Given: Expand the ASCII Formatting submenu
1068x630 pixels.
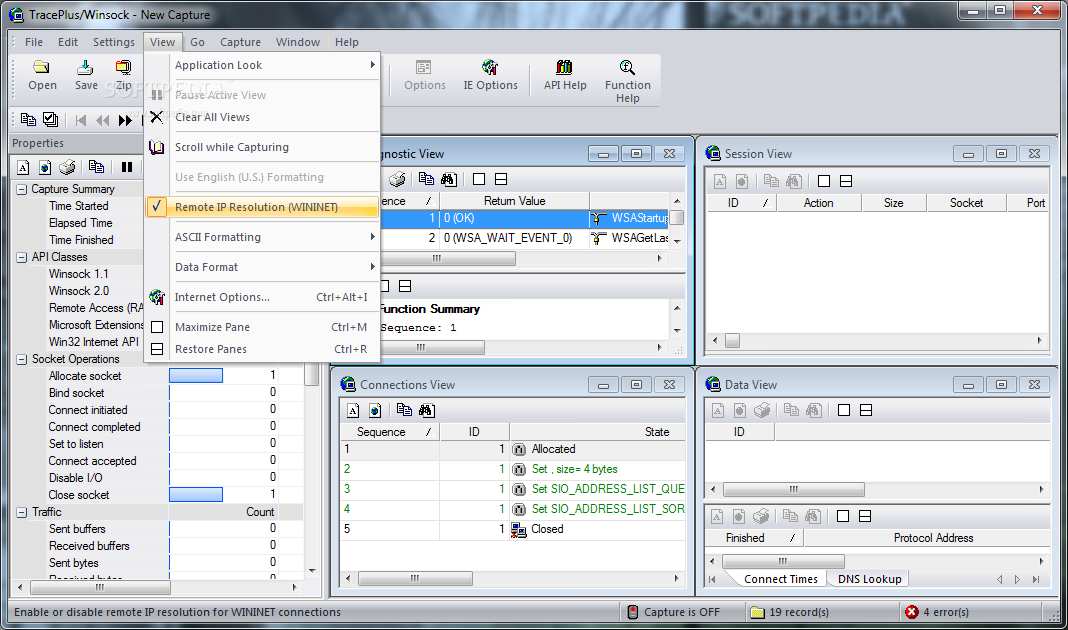Looking at the screenshot, I should [262, 237].
